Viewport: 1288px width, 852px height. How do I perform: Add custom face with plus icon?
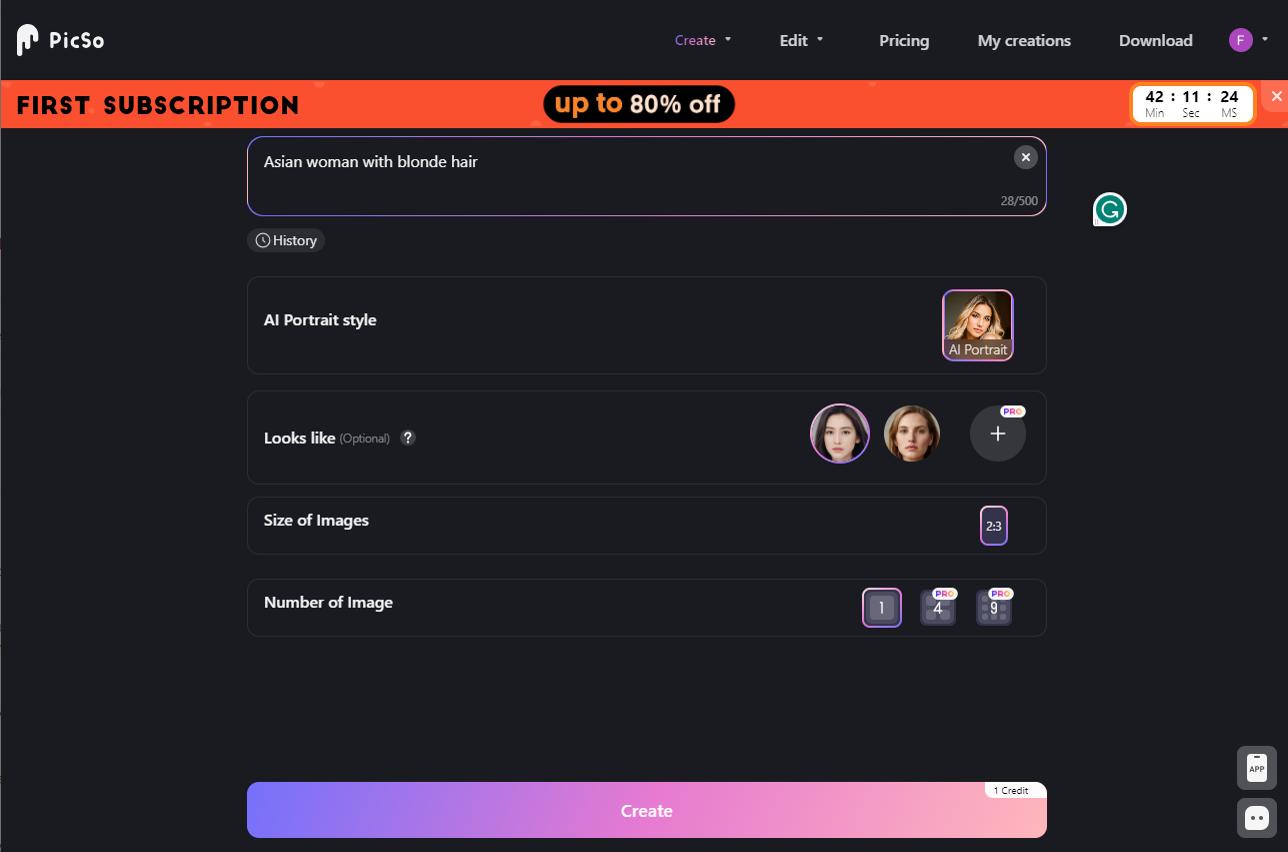[997, 434]
